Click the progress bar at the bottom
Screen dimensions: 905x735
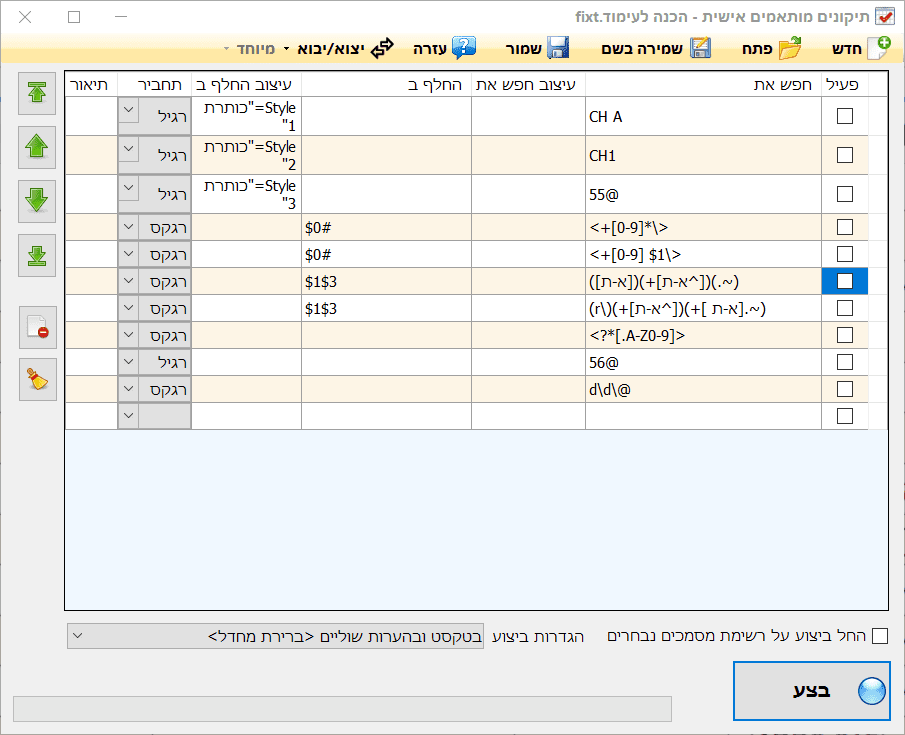pos(342,709)
